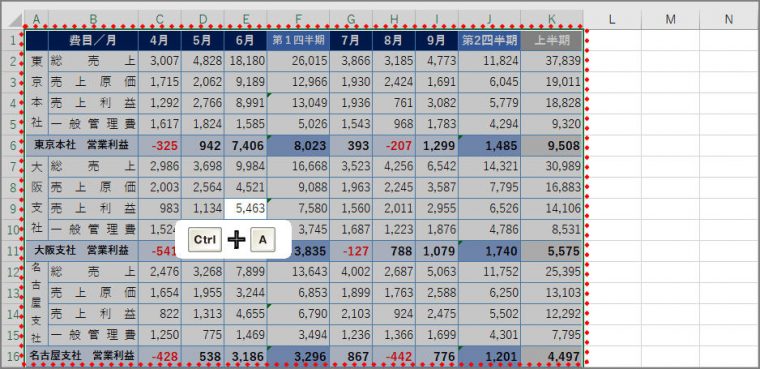Click the 第2四半期 header cell

pos(490,41)
